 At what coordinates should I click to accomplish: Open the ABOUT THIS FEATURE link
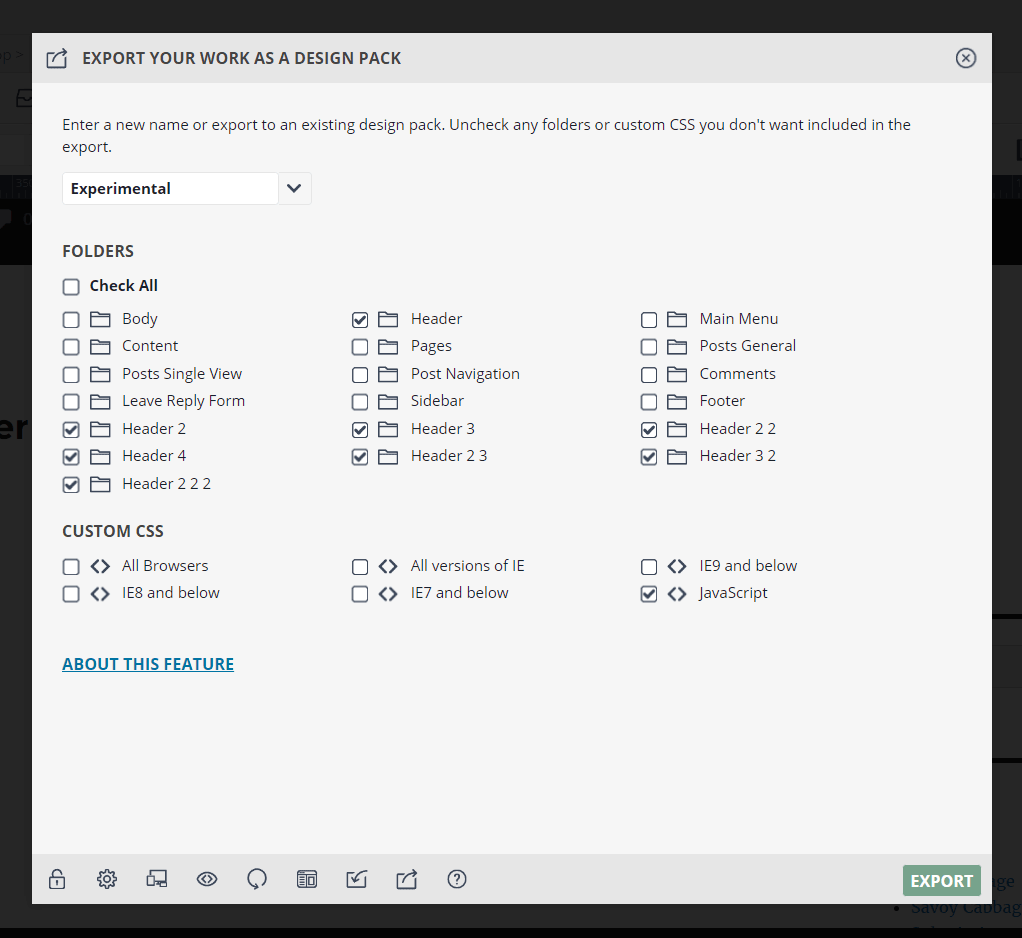pos(148,664)
